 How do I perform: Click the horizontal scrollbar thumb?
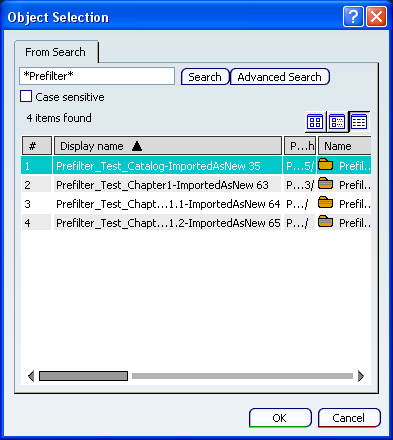point(83,376)
